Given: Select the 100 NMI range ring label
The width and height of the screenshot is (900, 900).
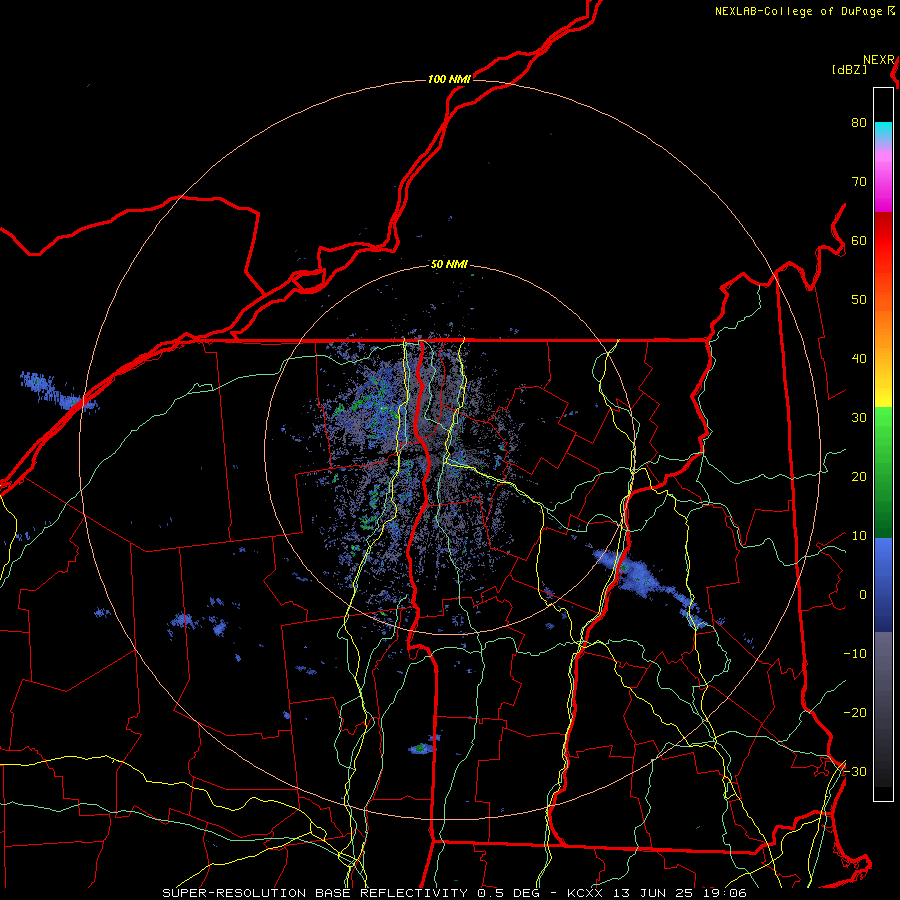Looking at the screenshot, I should [x=449, y=79].
